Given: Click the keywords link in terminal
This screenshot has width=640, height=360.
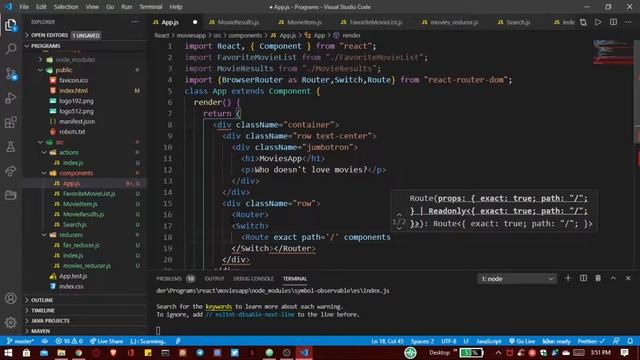Looking at the screenshot, I should pyautogui.click(x=219, y=307).
